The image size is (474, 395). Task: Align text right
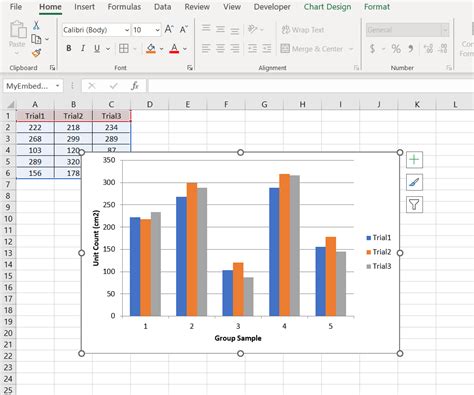[235, 49]
